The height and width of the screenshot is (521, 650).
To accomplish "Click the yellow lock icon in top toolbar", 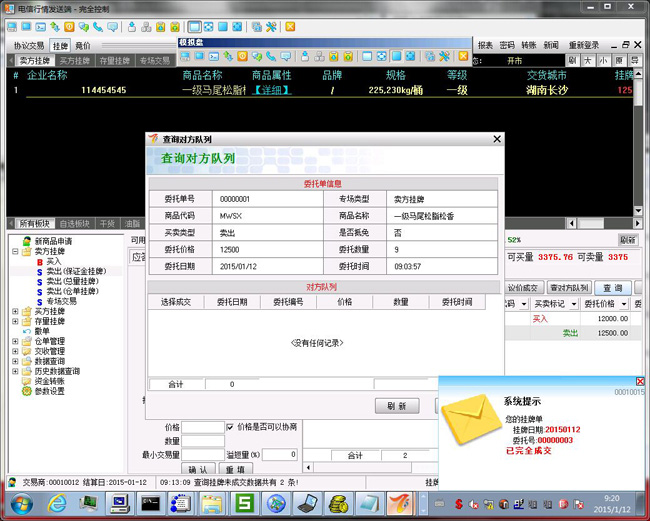I will click(160, 27).
